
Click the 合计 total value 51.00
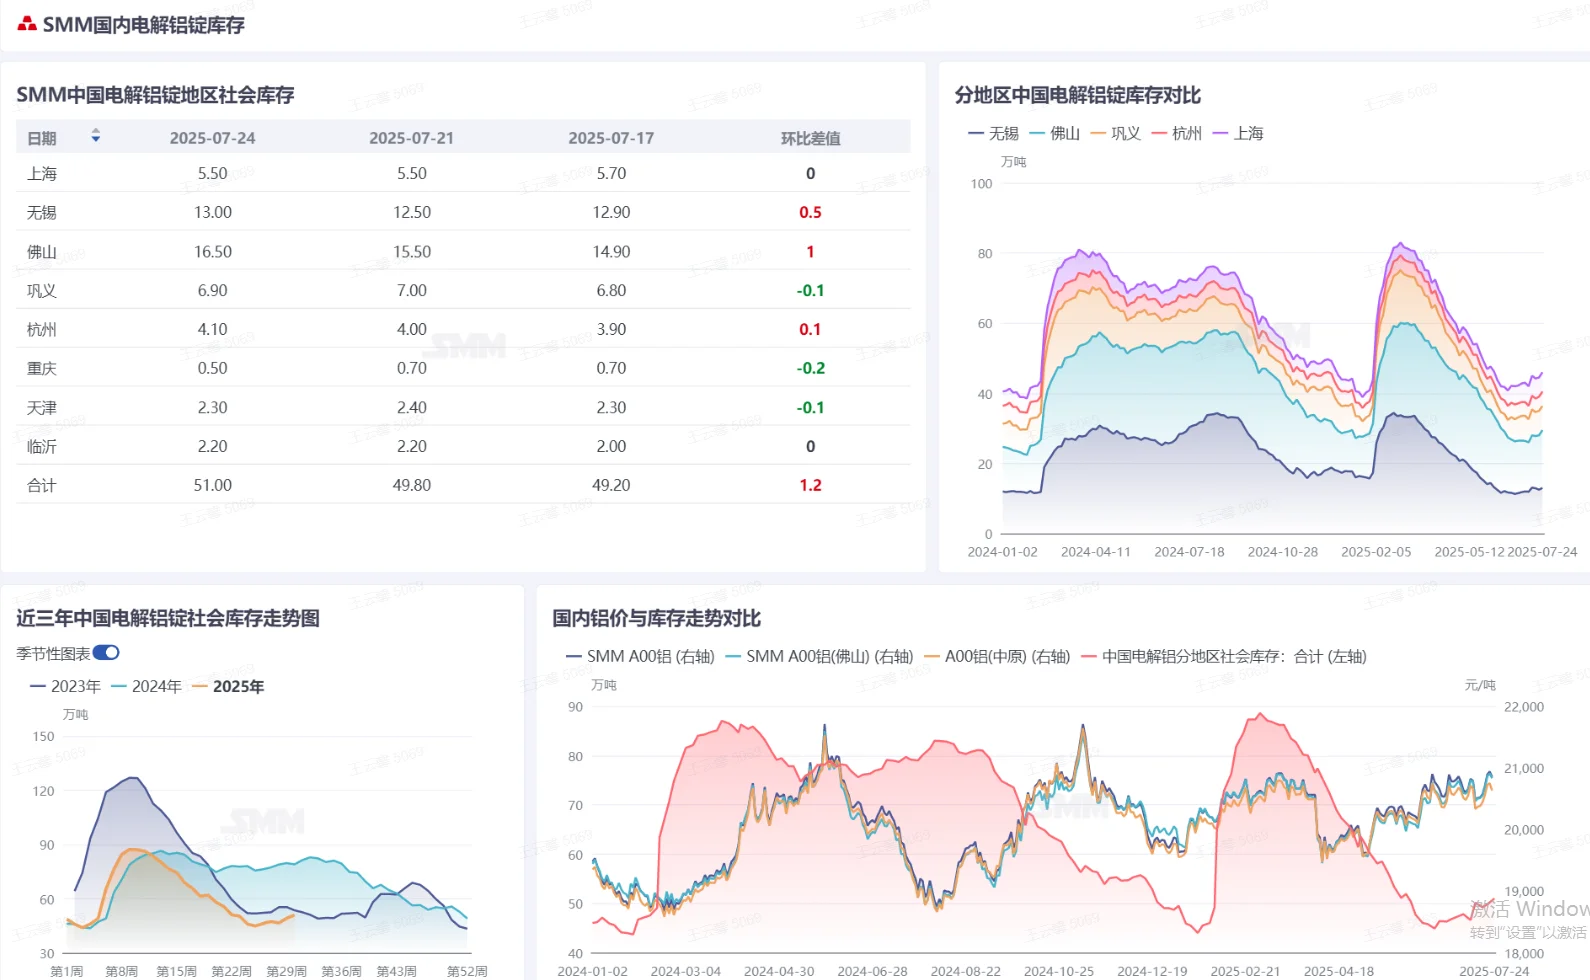(212, 485)
